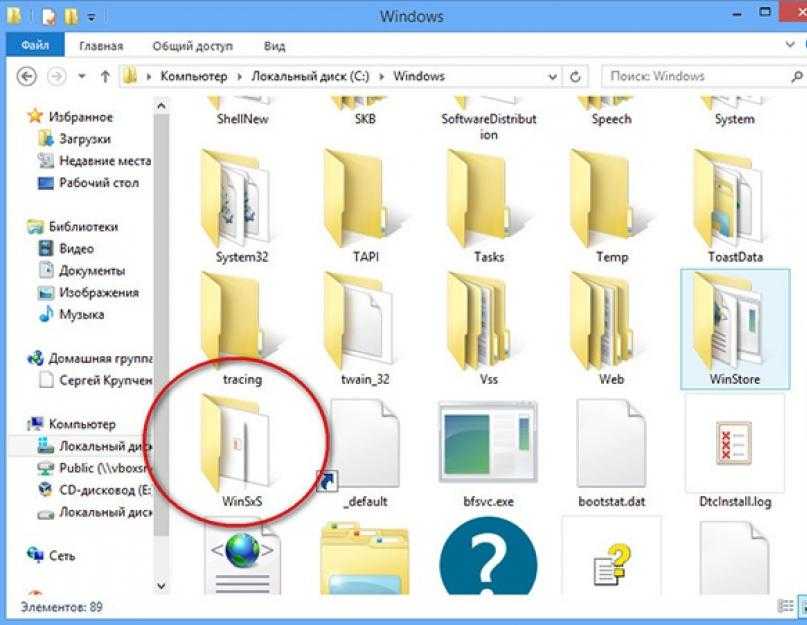The image size is (807, 625).
Task: Open the System32 folder icon
Action: tap(235, 199)
